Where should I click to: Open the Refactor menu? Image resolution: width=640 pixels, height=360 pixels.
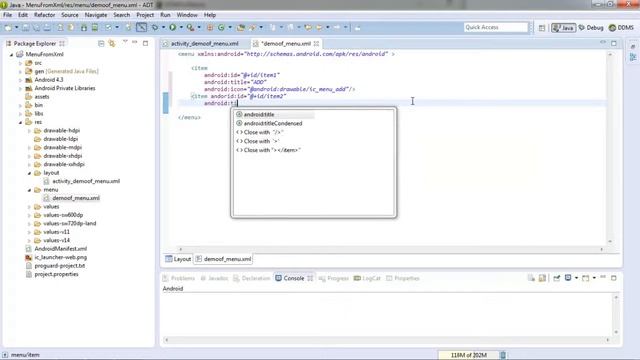pyautogui.click(x=44, y=15)
